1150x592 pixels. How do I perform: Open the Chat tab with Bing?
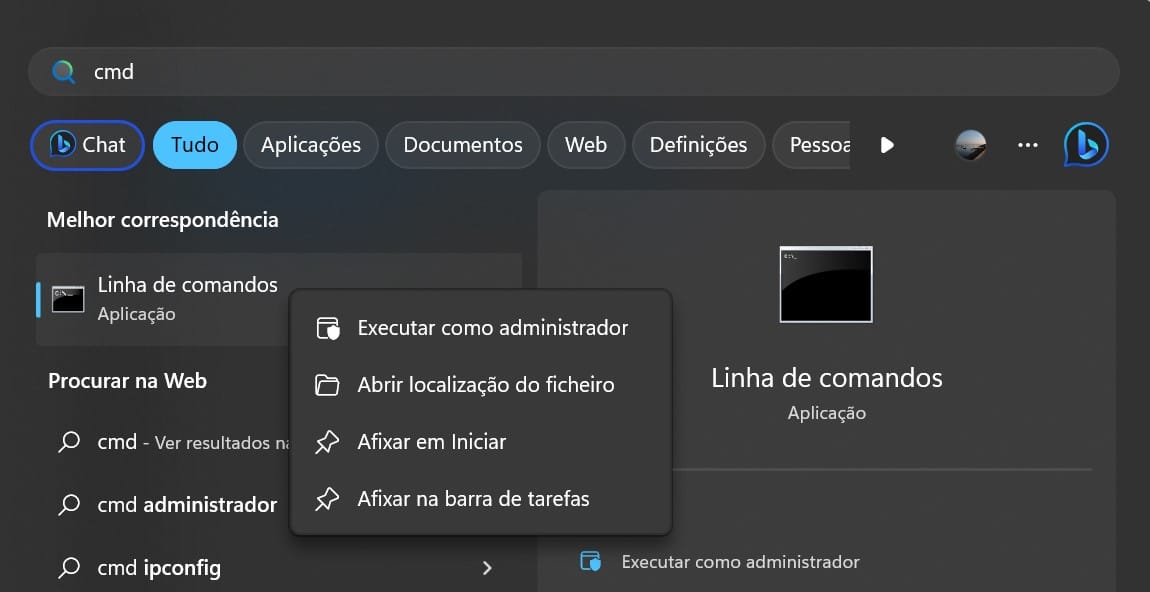click(x=88, y=145)
